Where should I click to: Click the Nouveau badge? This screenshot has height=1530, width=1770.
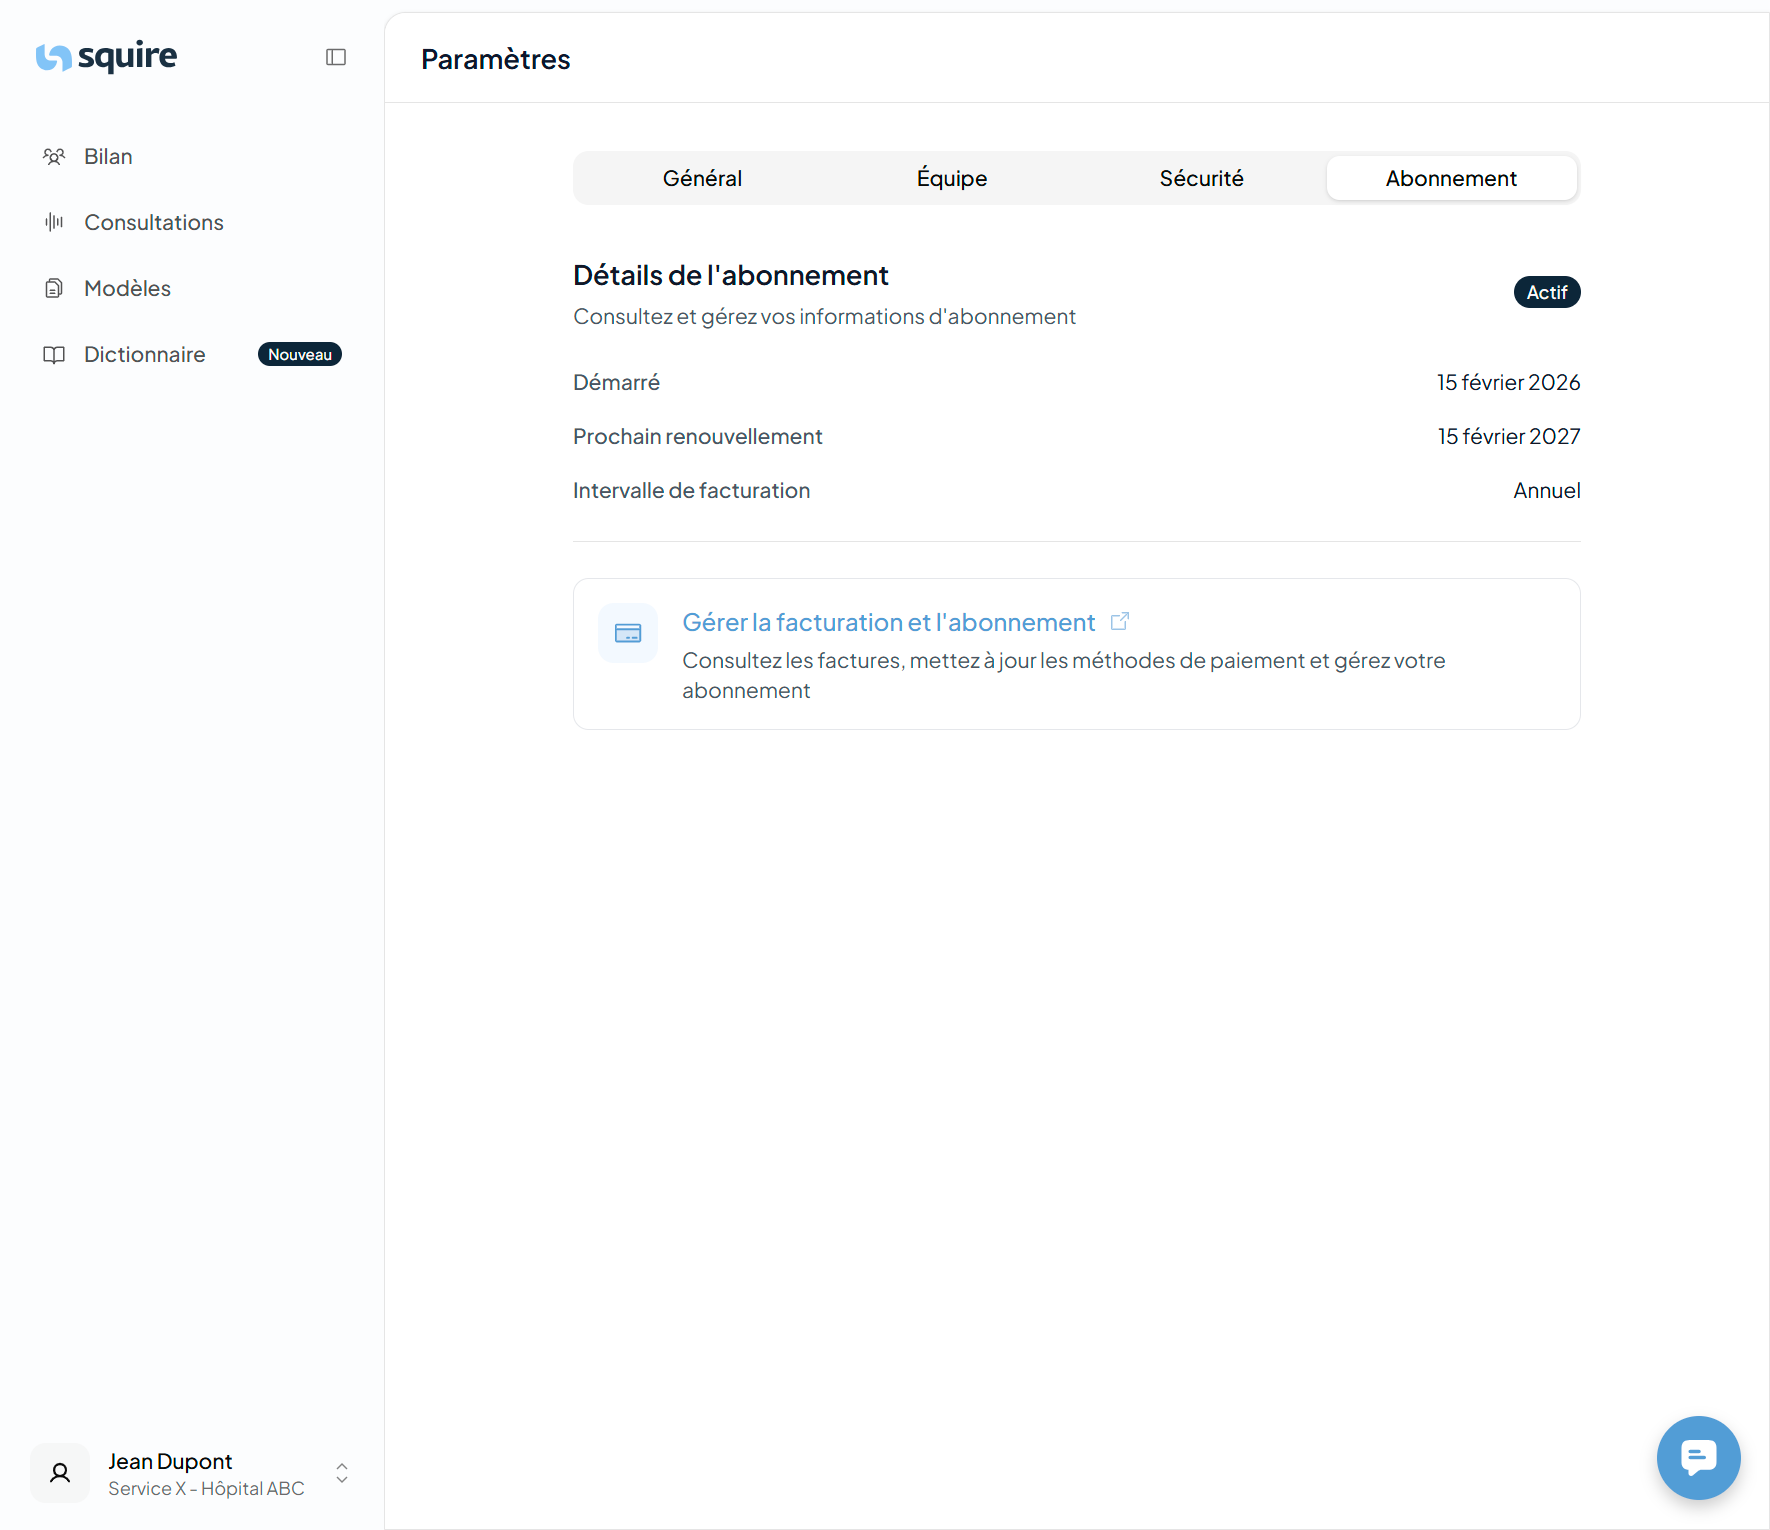pyautogui.click(x=299, y=354)
